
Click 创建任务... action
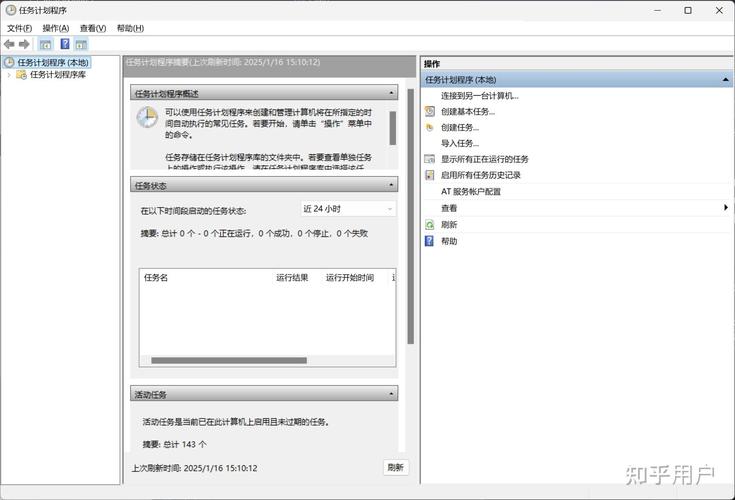(460, 127)
